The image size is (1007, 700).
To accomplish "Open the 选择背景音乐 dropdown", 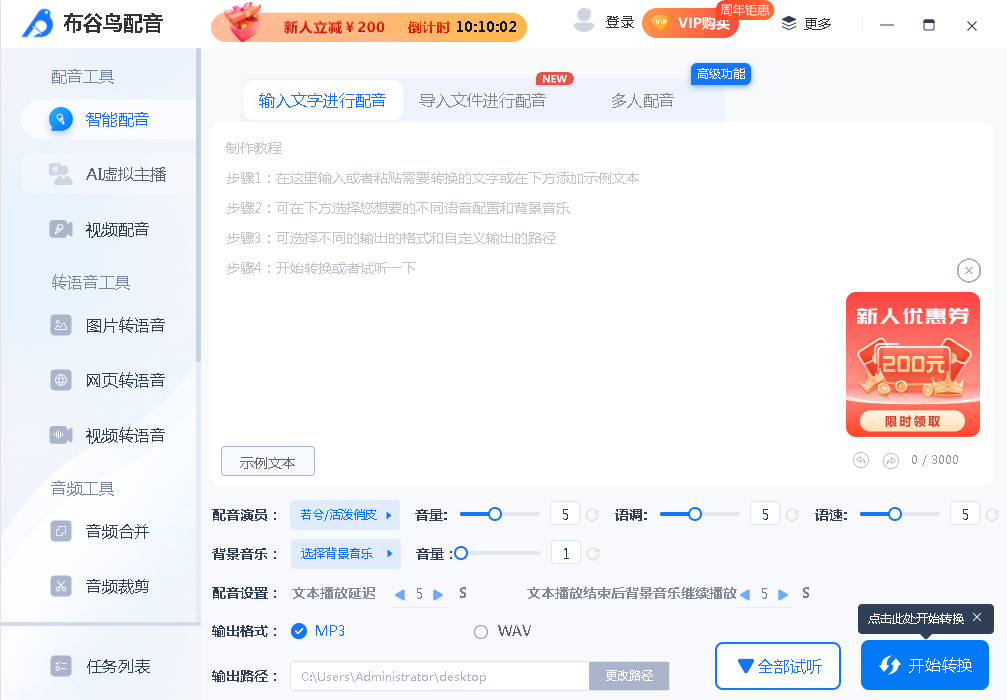I will click(344, 553).
